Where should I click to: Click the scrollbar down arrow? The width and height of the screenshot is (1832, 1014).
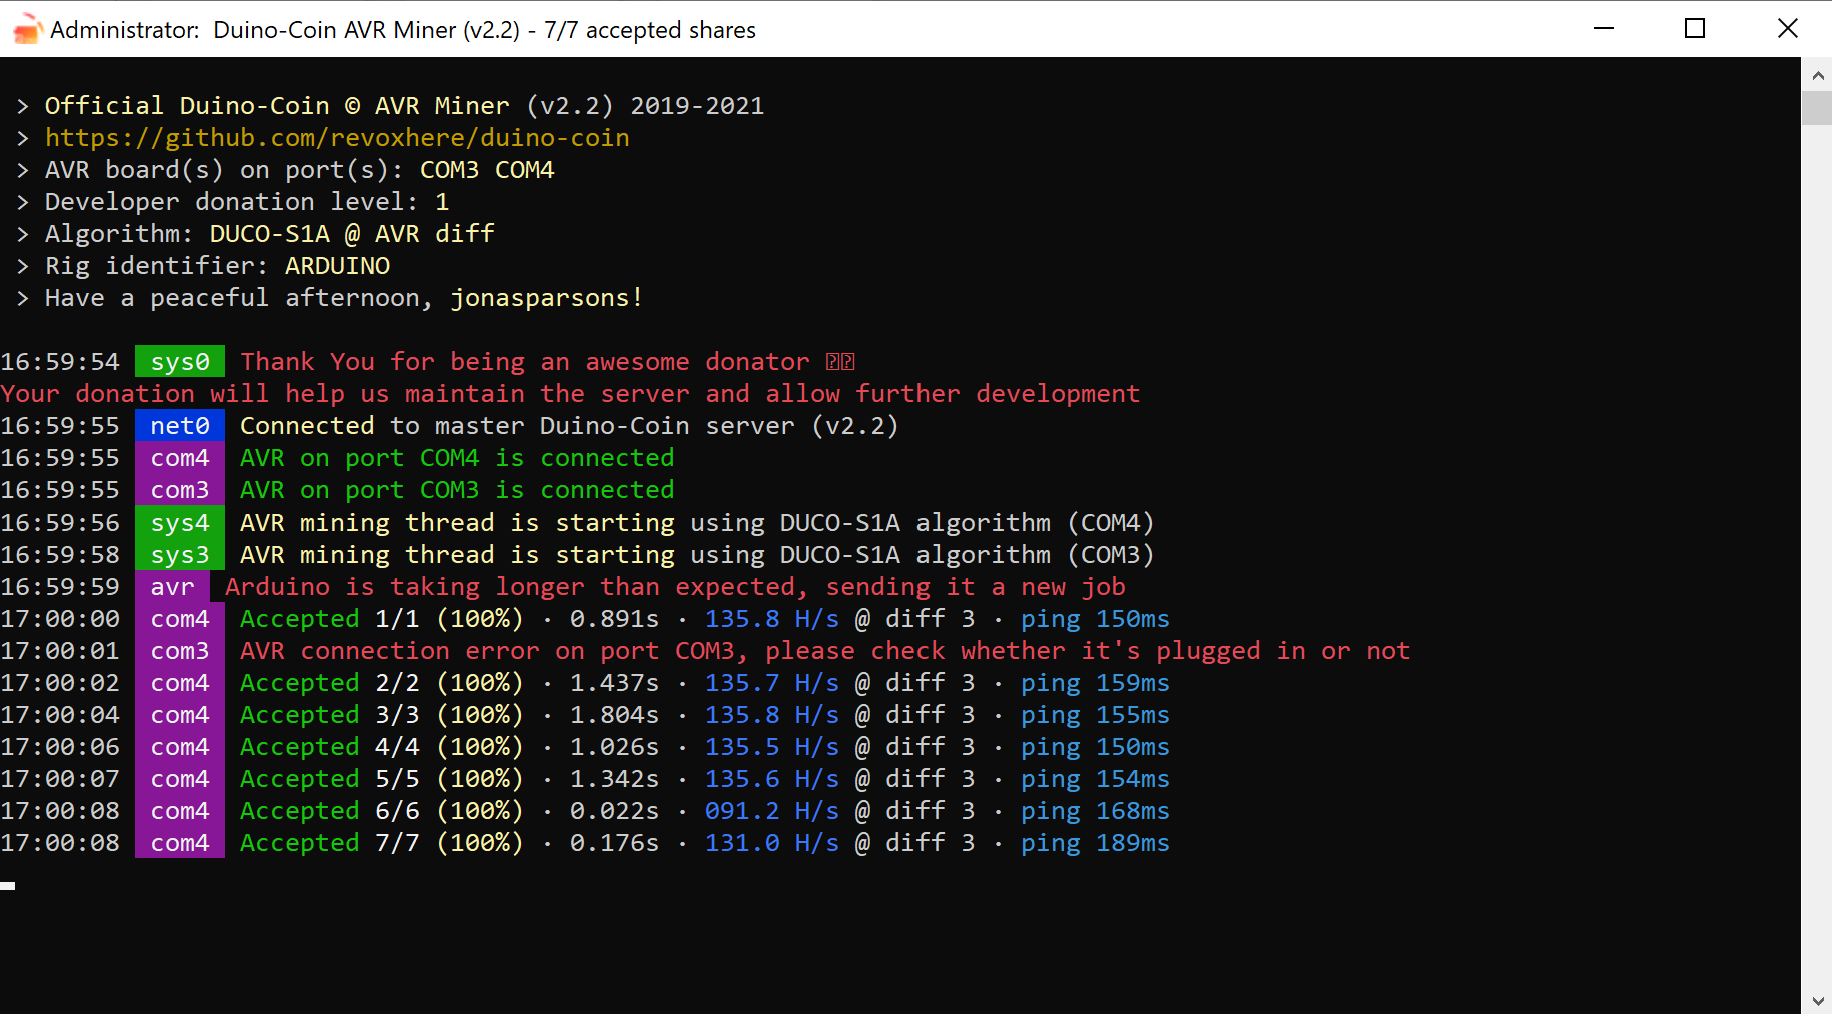1817,999
